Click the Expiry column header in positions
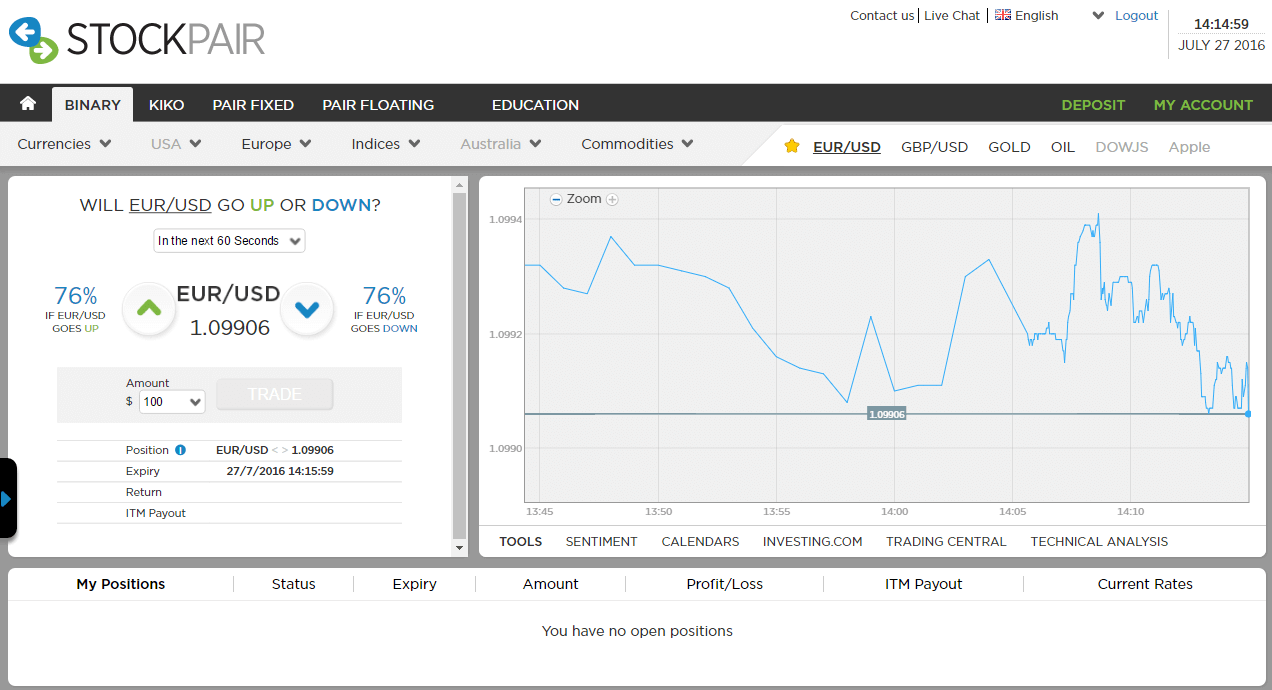1272x690 pixels. (414, 584)
